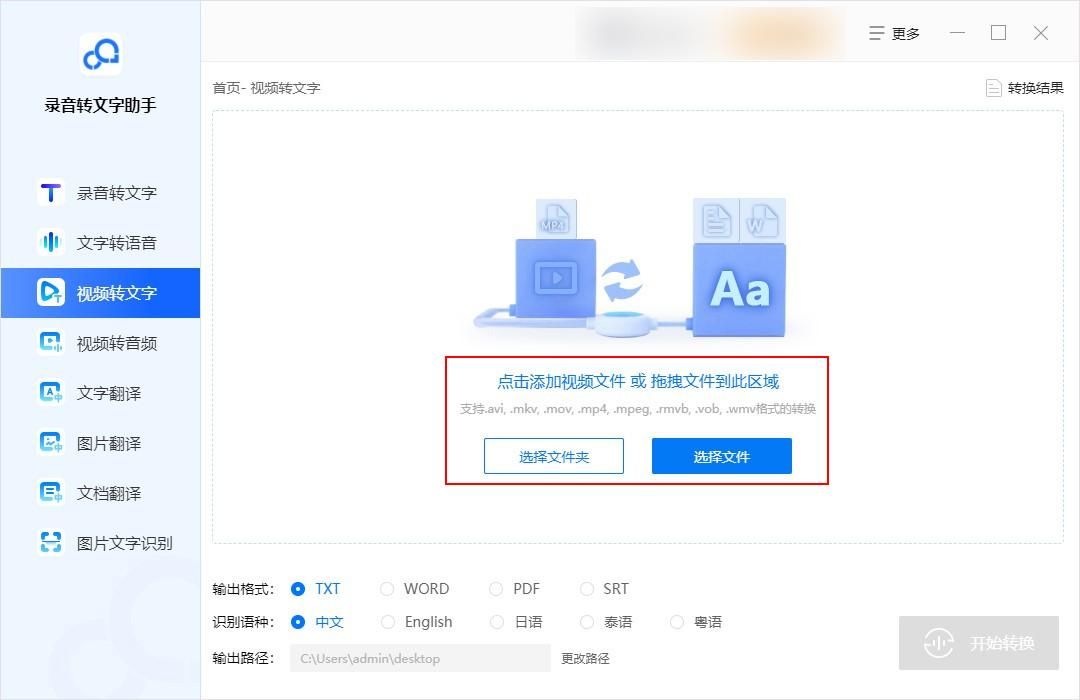This screenshot has height=700, width=1080.
Task: Go to 文字翻译 page
Action: coord(101,393)
